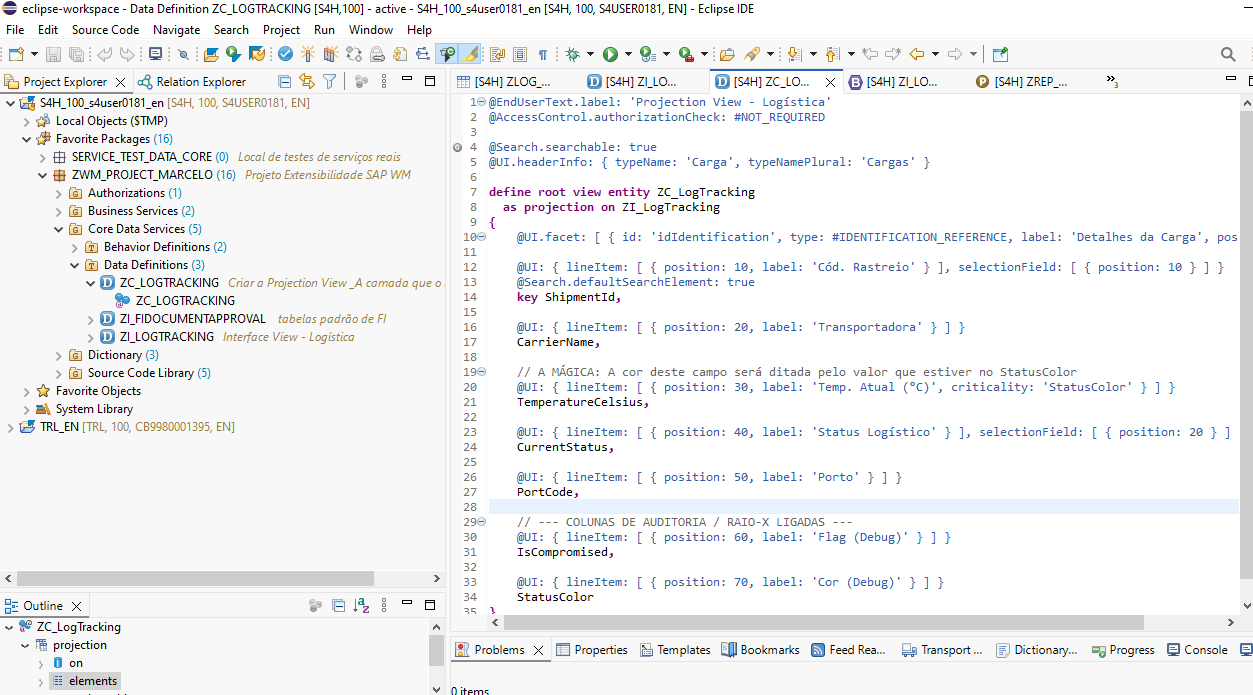Screen dimensions: 1253x695
Task: Click the bug Debug toolbar icon
Action: pos(573,54)
